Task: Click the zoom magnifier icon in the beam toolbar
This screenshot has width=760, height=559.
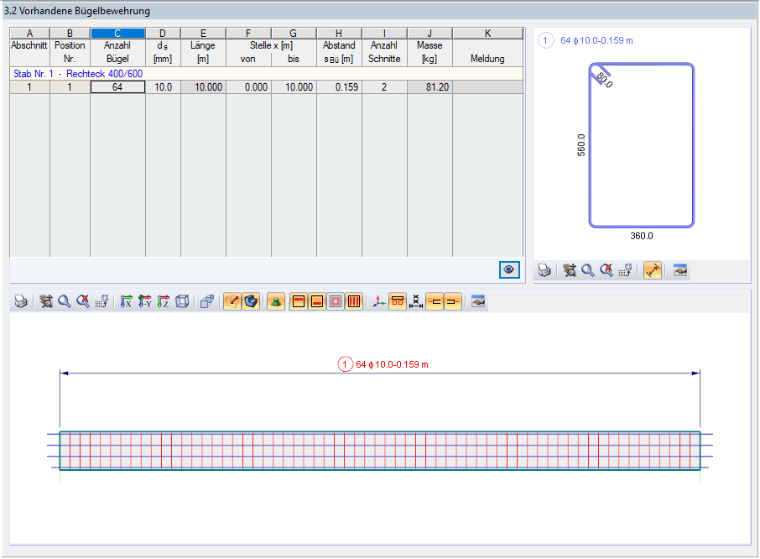Action: tap(64, 302)
